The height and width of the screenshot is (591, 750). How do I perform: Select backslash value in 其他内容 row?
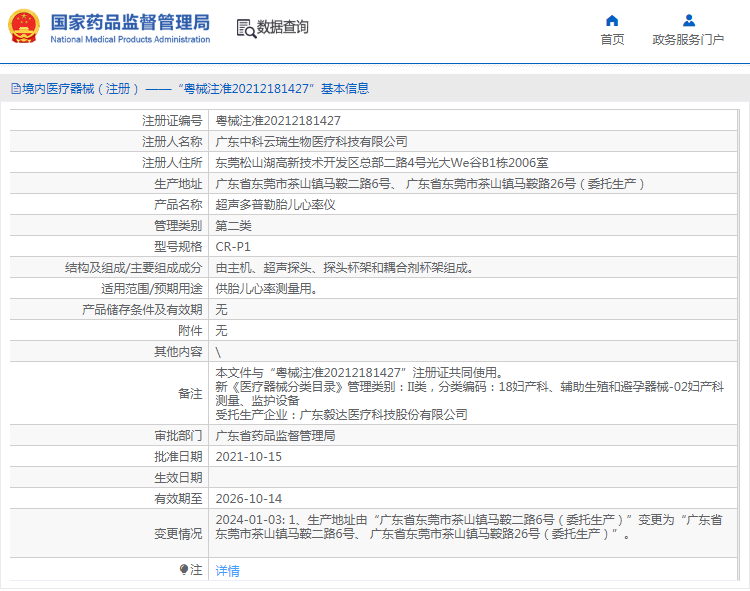[218, 352]
